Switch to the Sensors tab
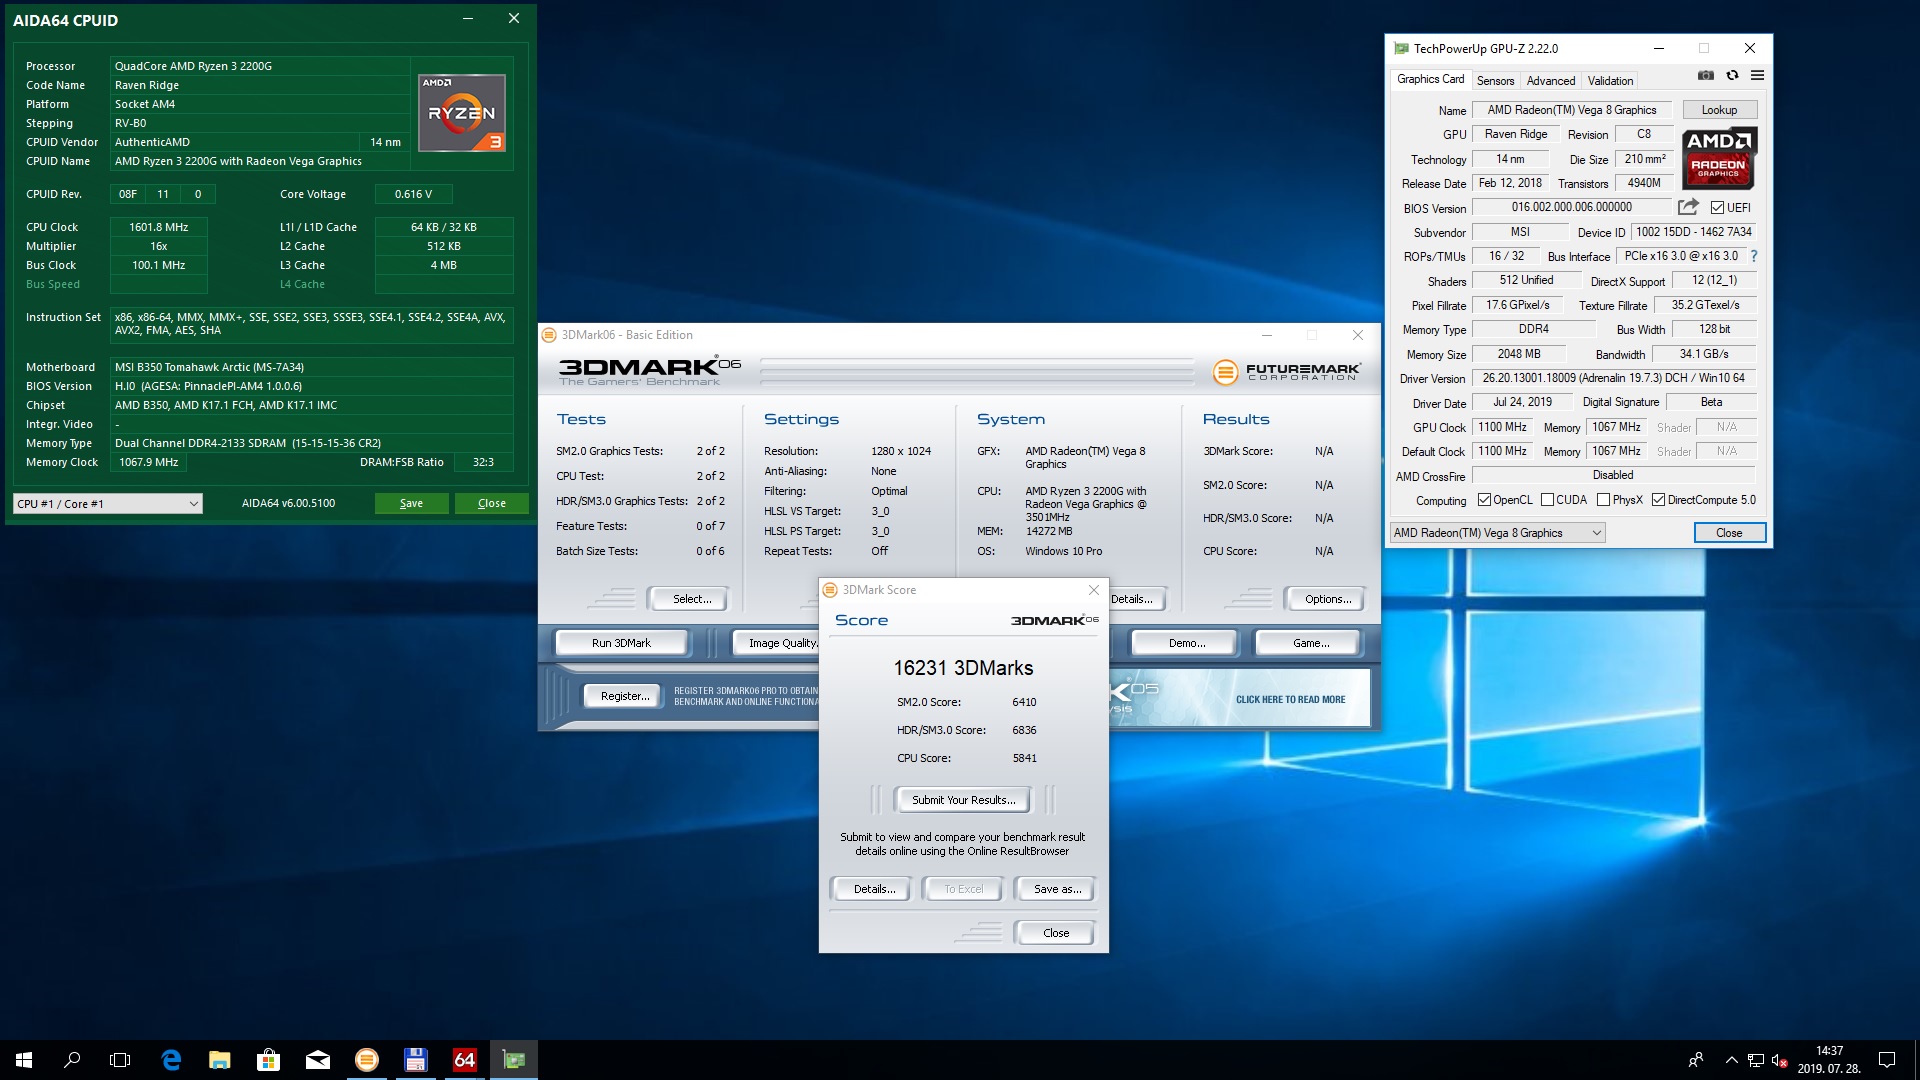 click(1495, 81)
